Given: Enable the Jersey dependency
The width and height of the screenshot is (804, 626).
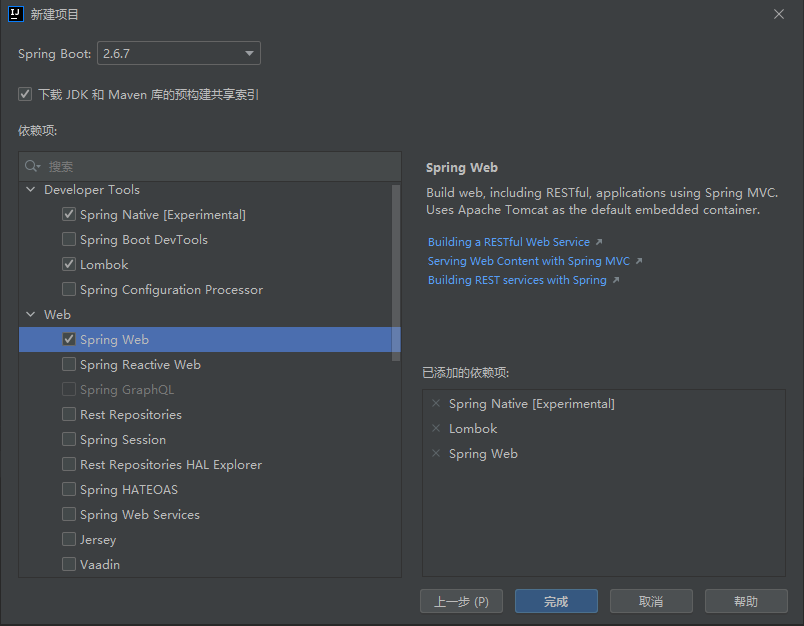Looking at the screenshot, I should [69, 539].
